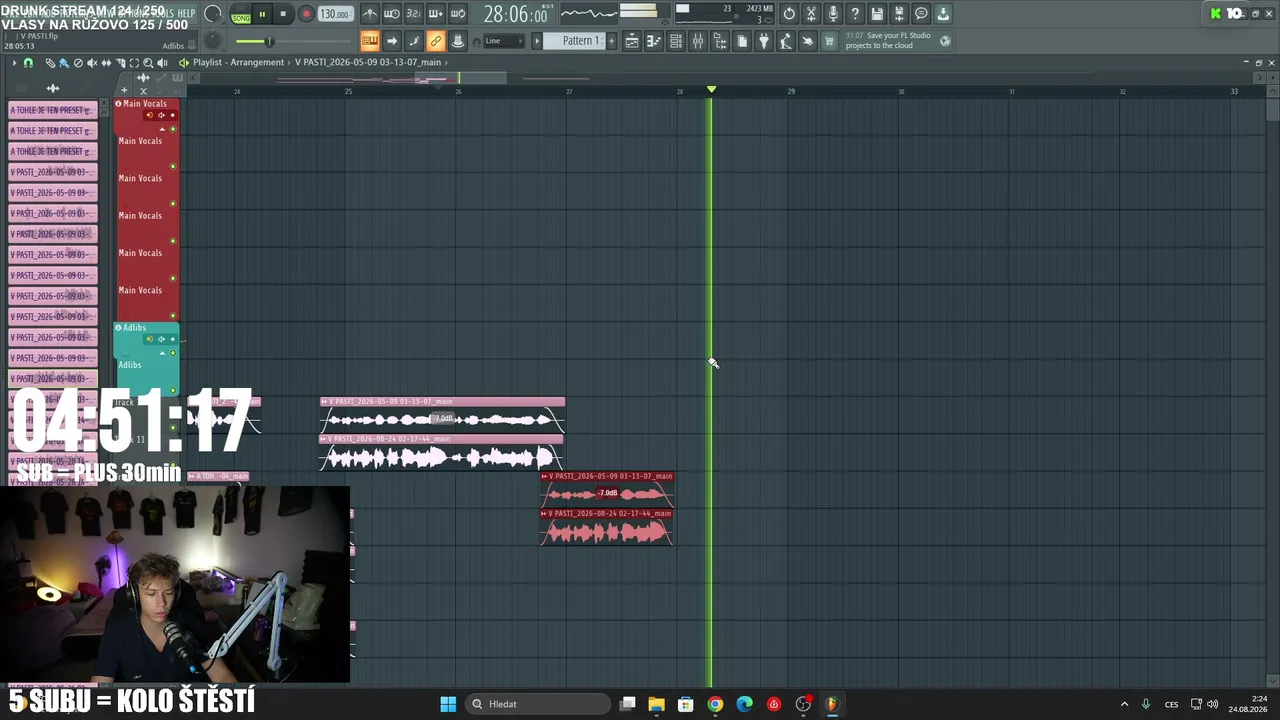
Task: Open the one-click audio recording microphone icon
Action: [833, 14]
